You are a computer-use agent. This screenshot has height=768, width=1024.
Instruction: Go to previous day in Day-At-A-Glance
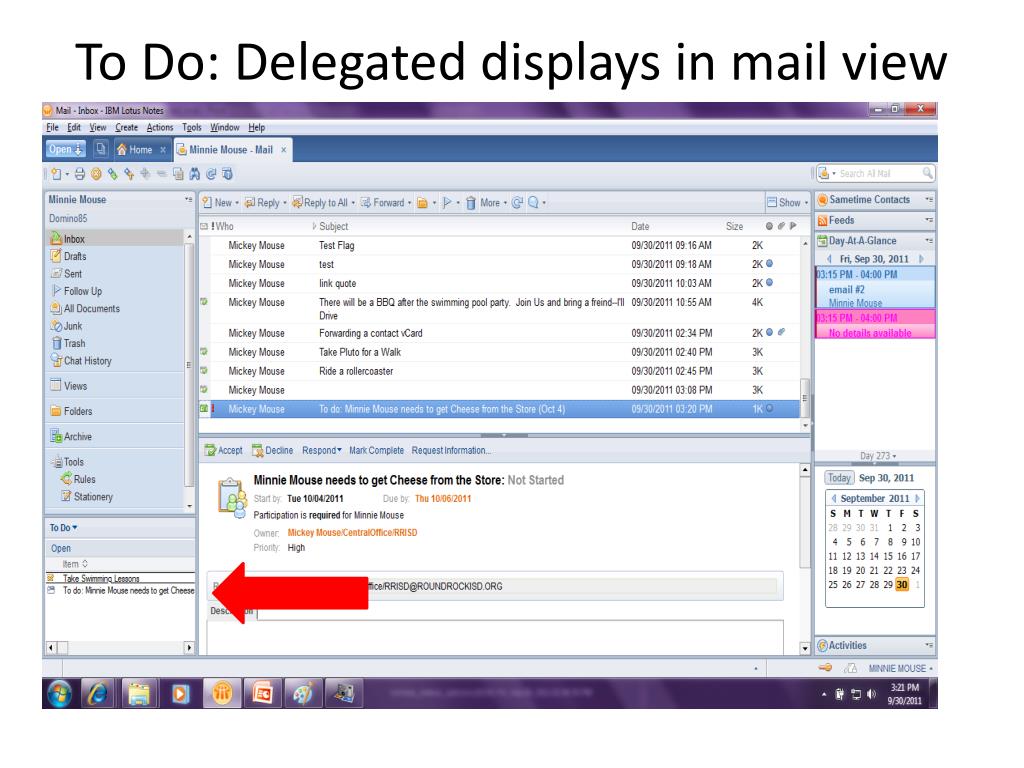(x=829, y=259)
